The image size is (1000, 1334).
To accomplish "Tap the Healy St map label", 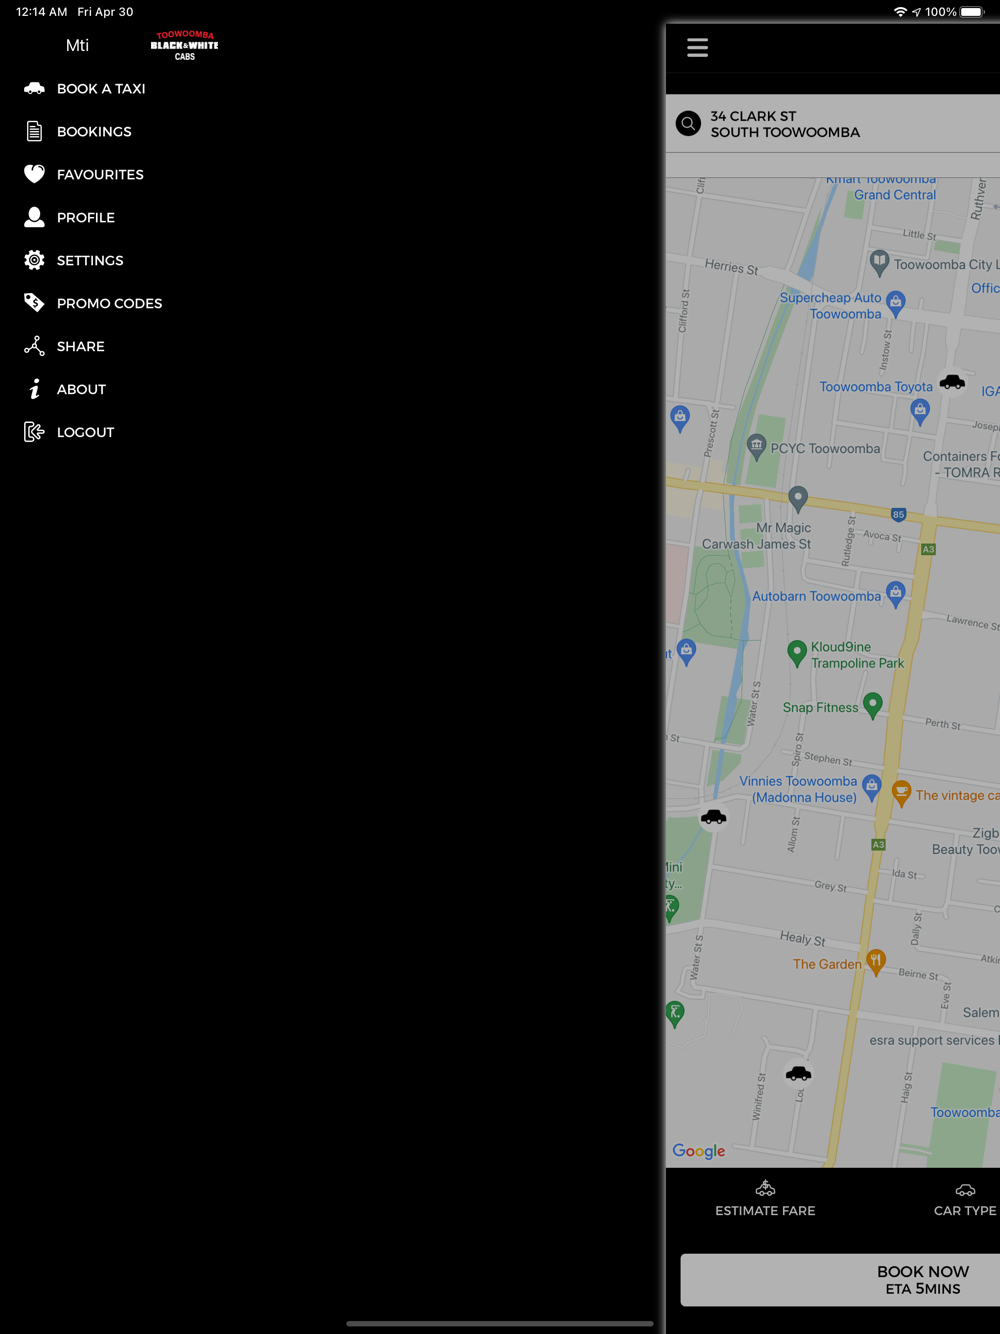I will [x=803, y=938].
